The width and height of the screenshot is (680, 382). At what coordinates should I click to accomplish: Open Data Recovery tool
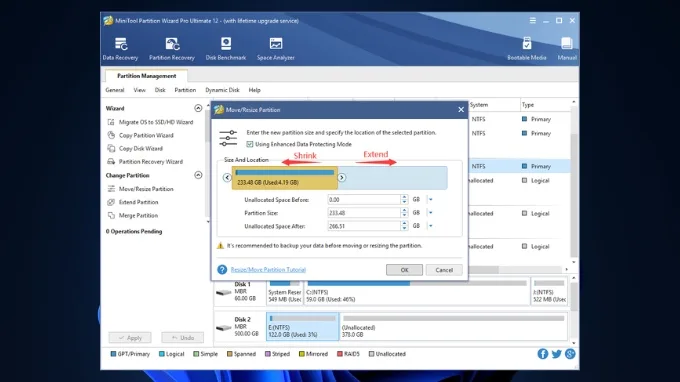pos(120,49)
